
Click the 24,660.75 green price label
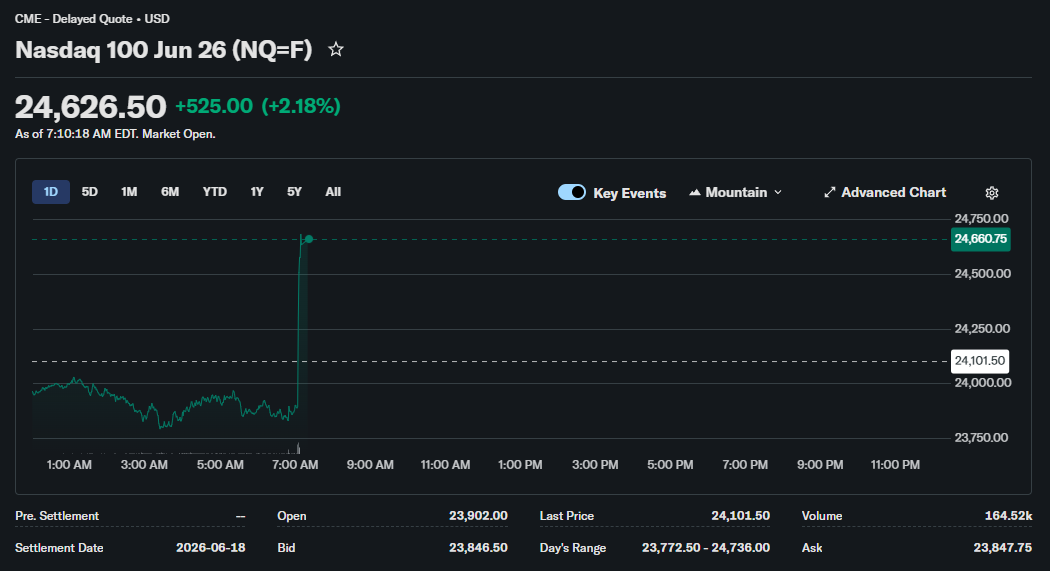click(980, 239)
